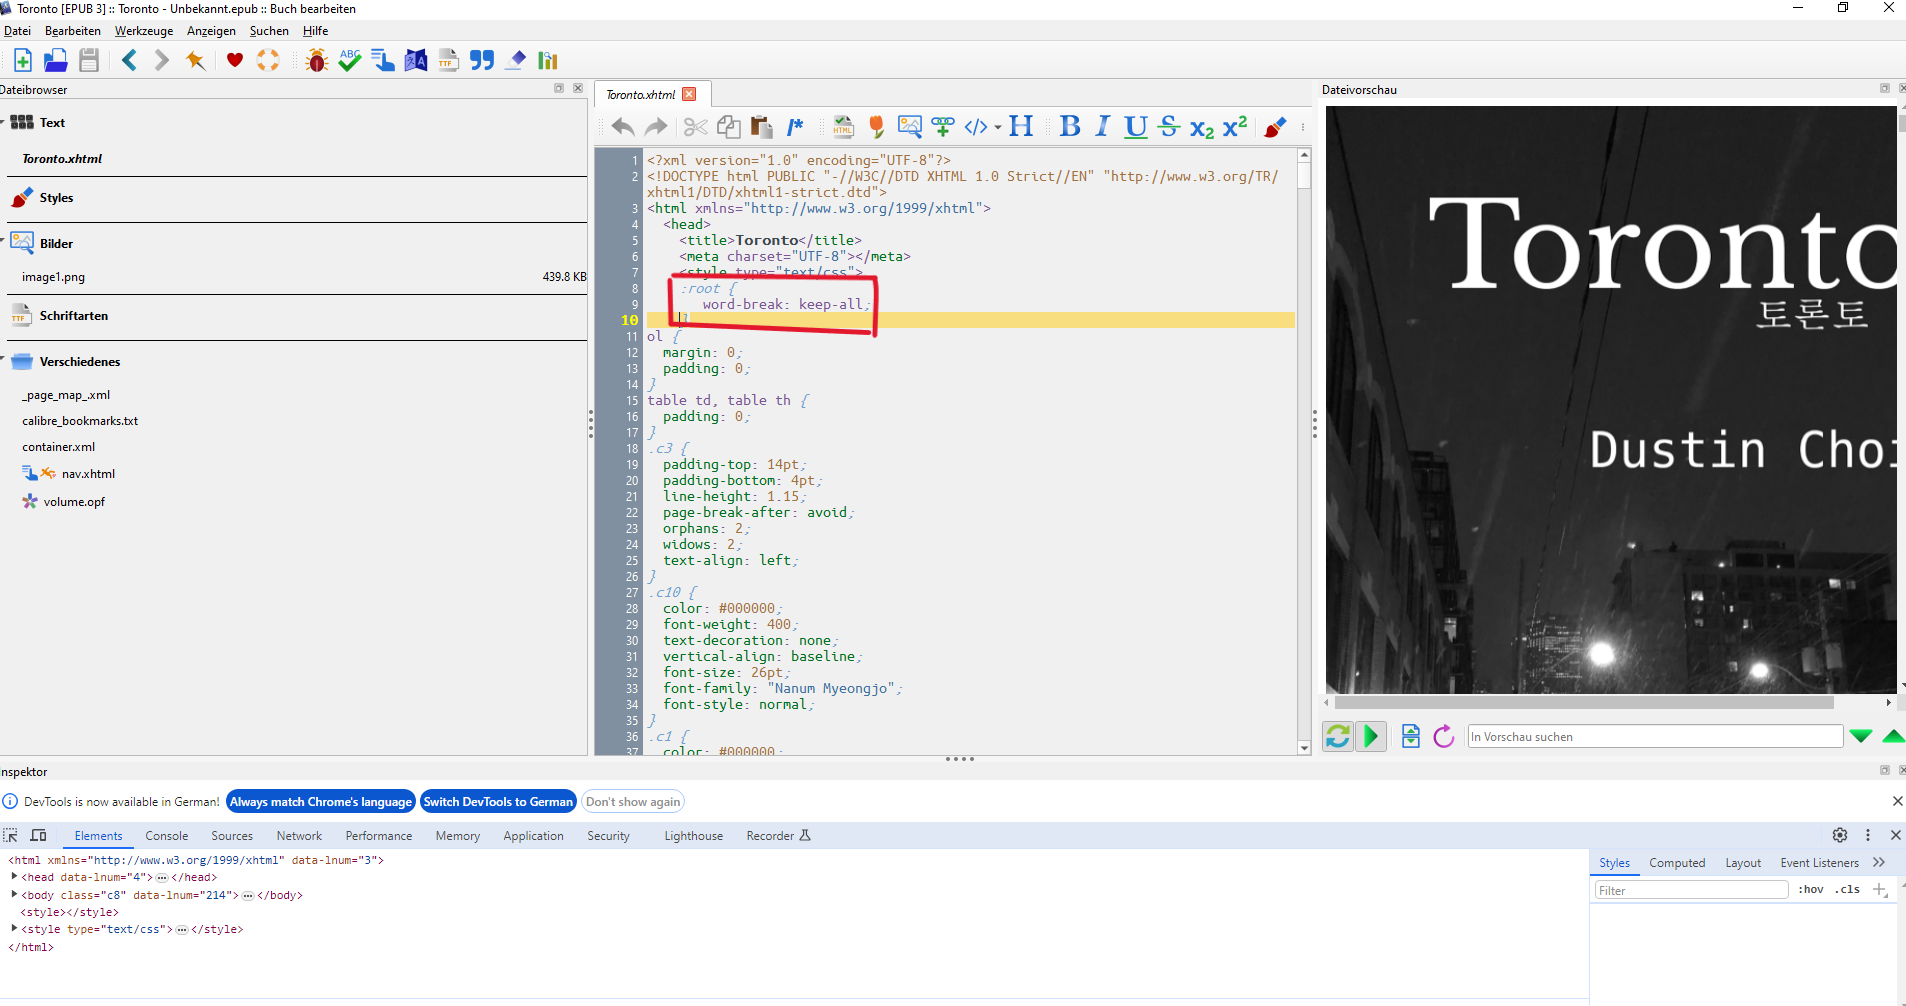Click the spell check icon (ABC checkmark)
The width and height of the screenshot is (1906, 1006).
[x=349, y=61]
